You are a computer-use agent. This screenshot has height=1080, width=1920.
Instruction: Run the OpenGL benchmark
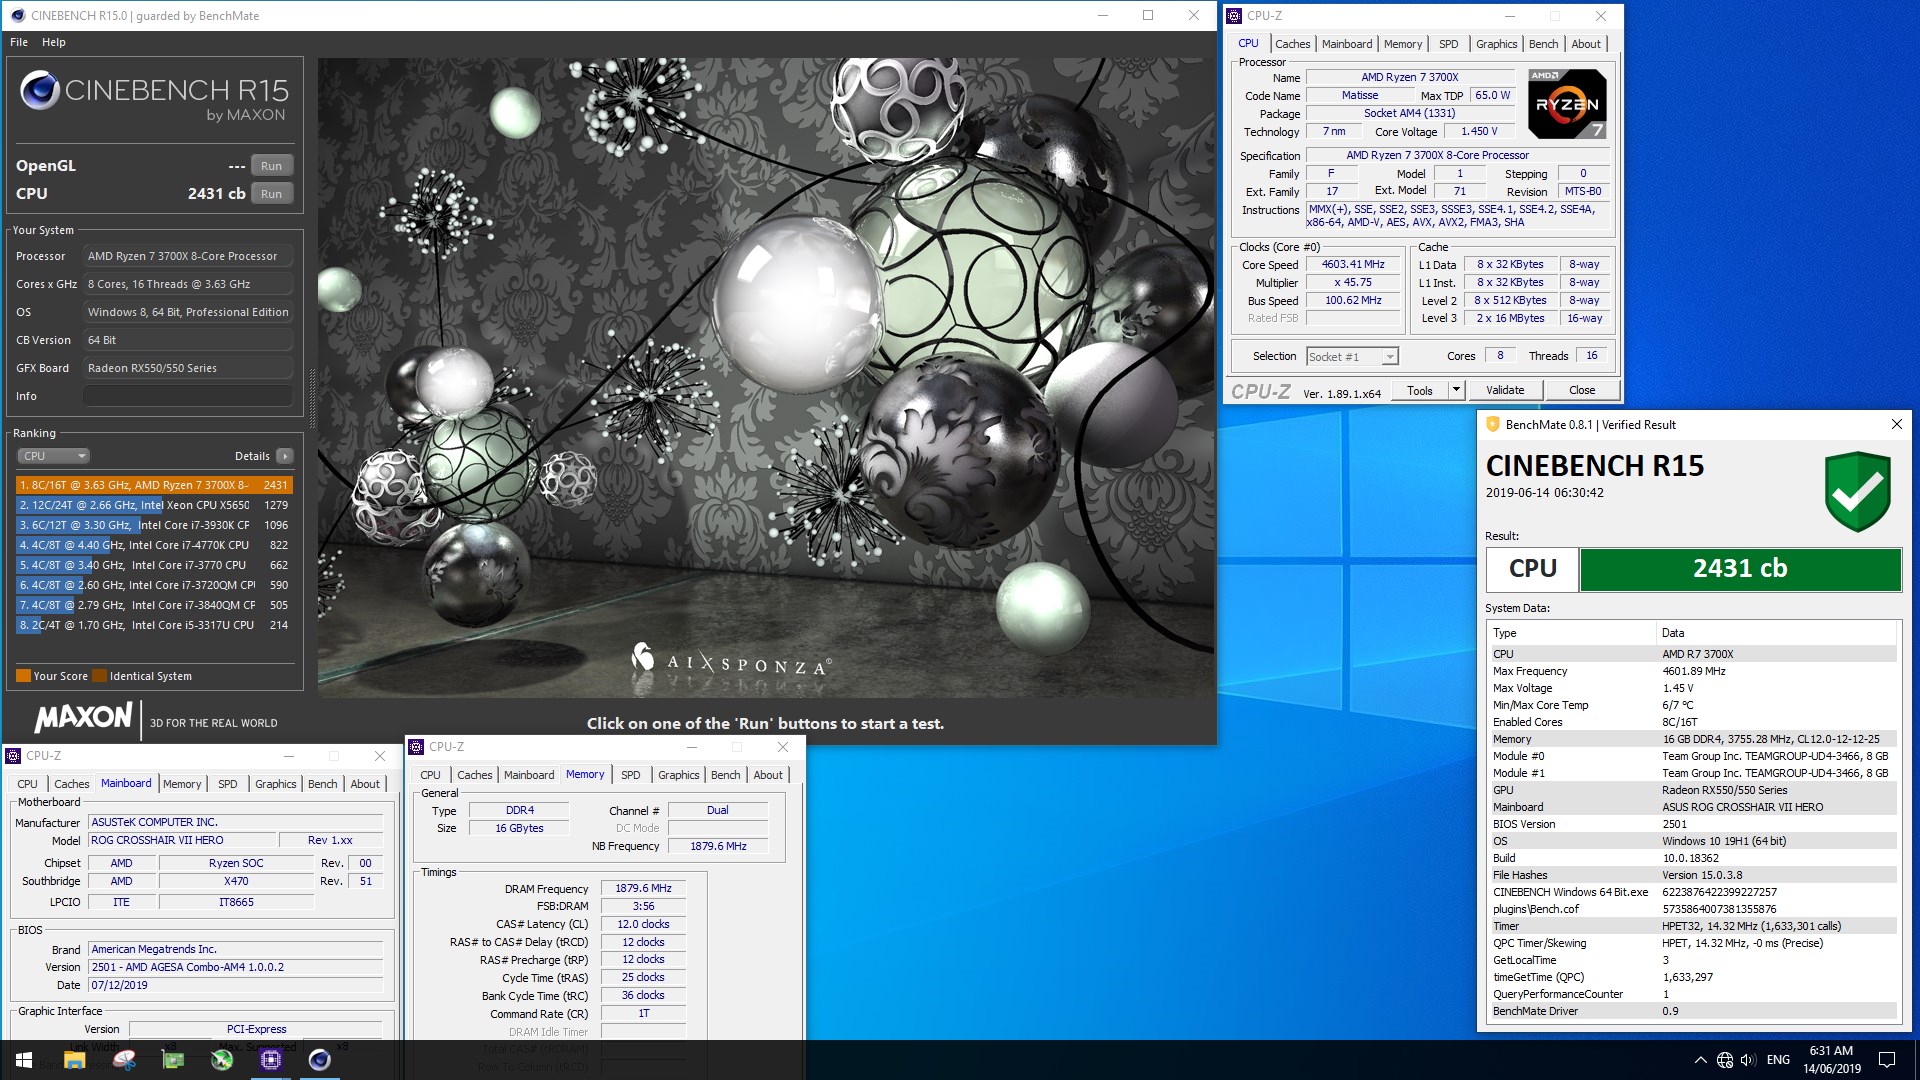[271, 166]
